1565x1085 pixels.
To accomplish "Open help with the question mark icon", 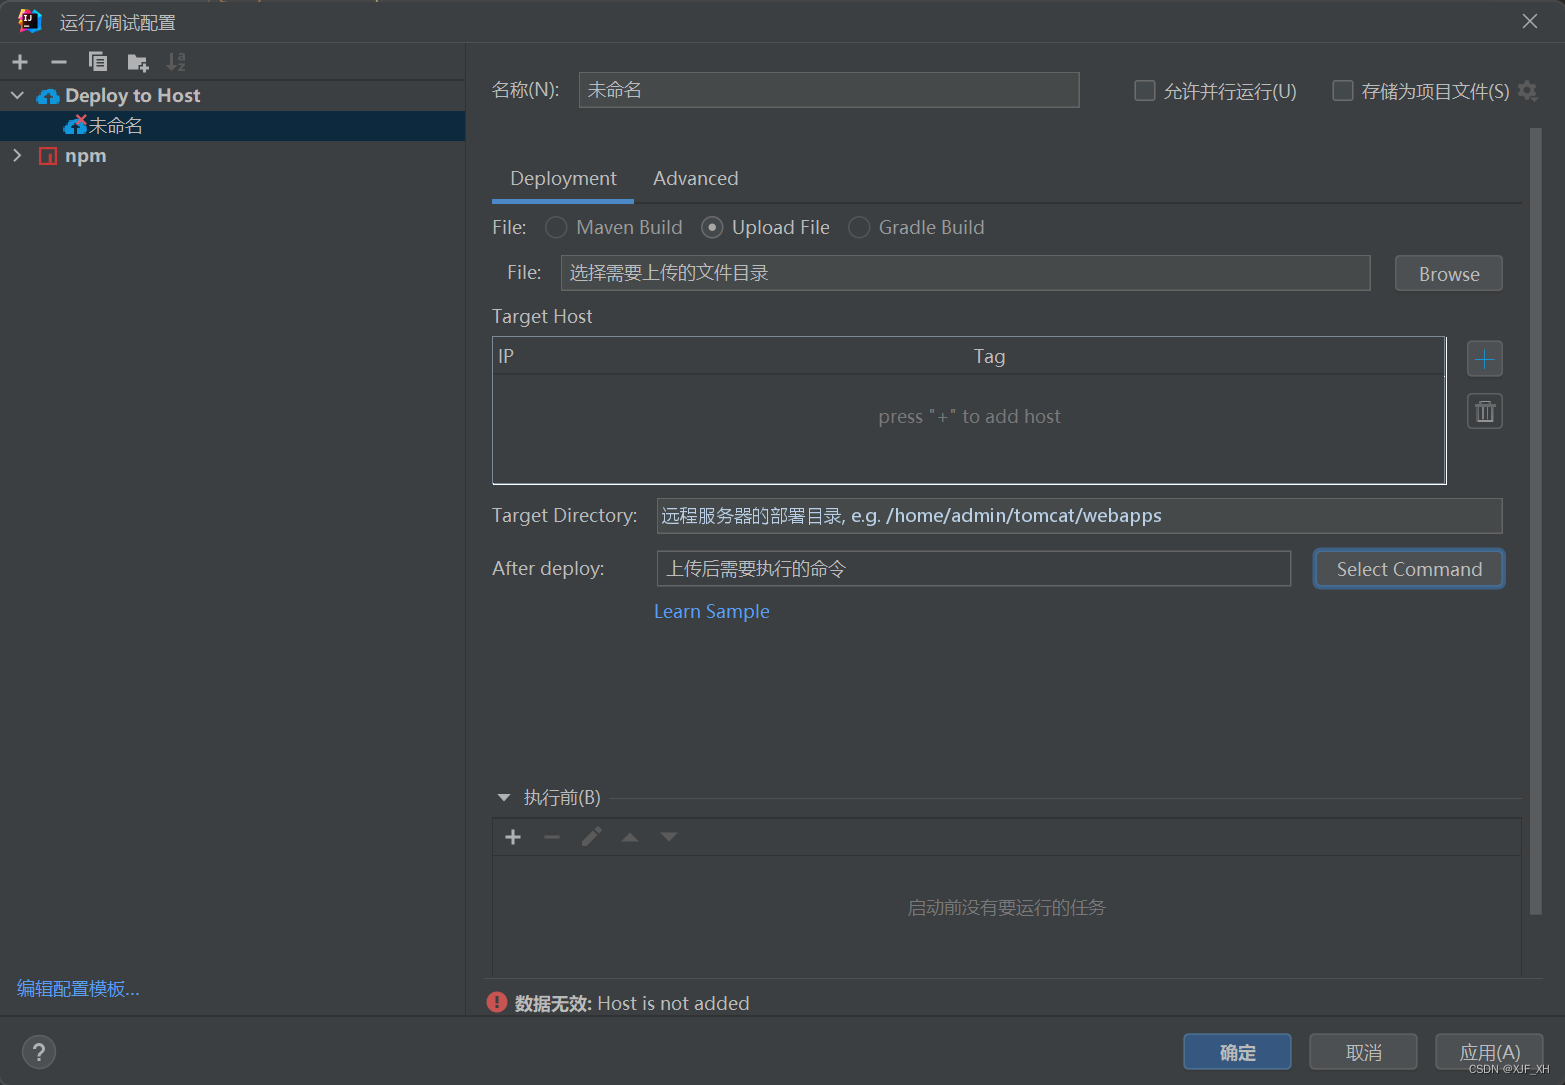I will click(39, 1051).
